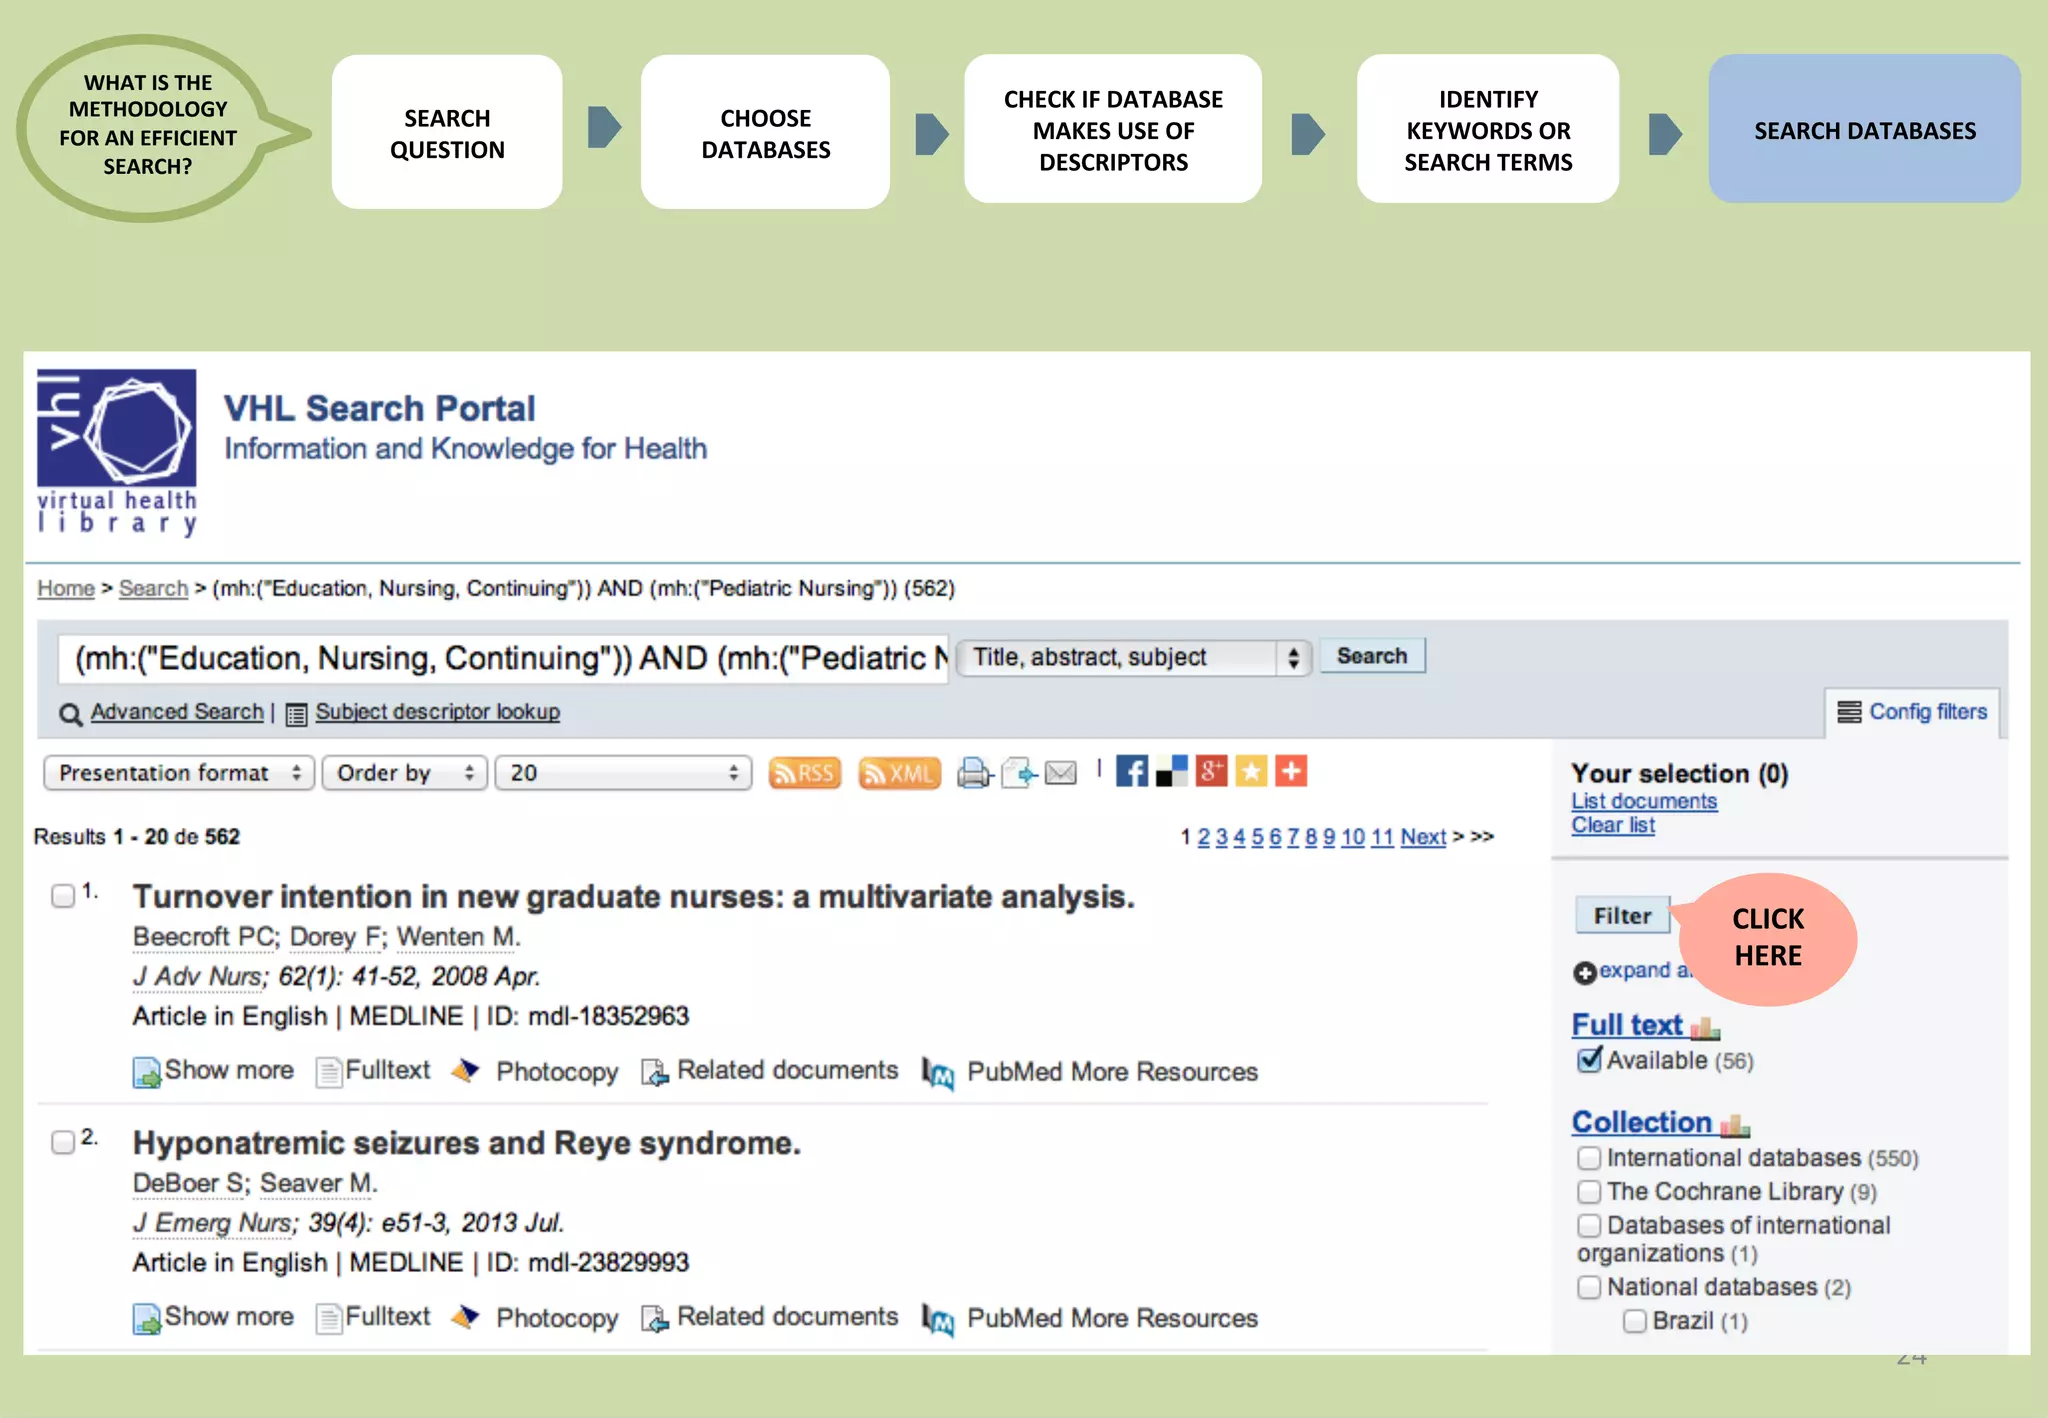2048x1418 pixels.
Task: Open the Collection bar chart icon
Action: (x=1735, y=1125)
